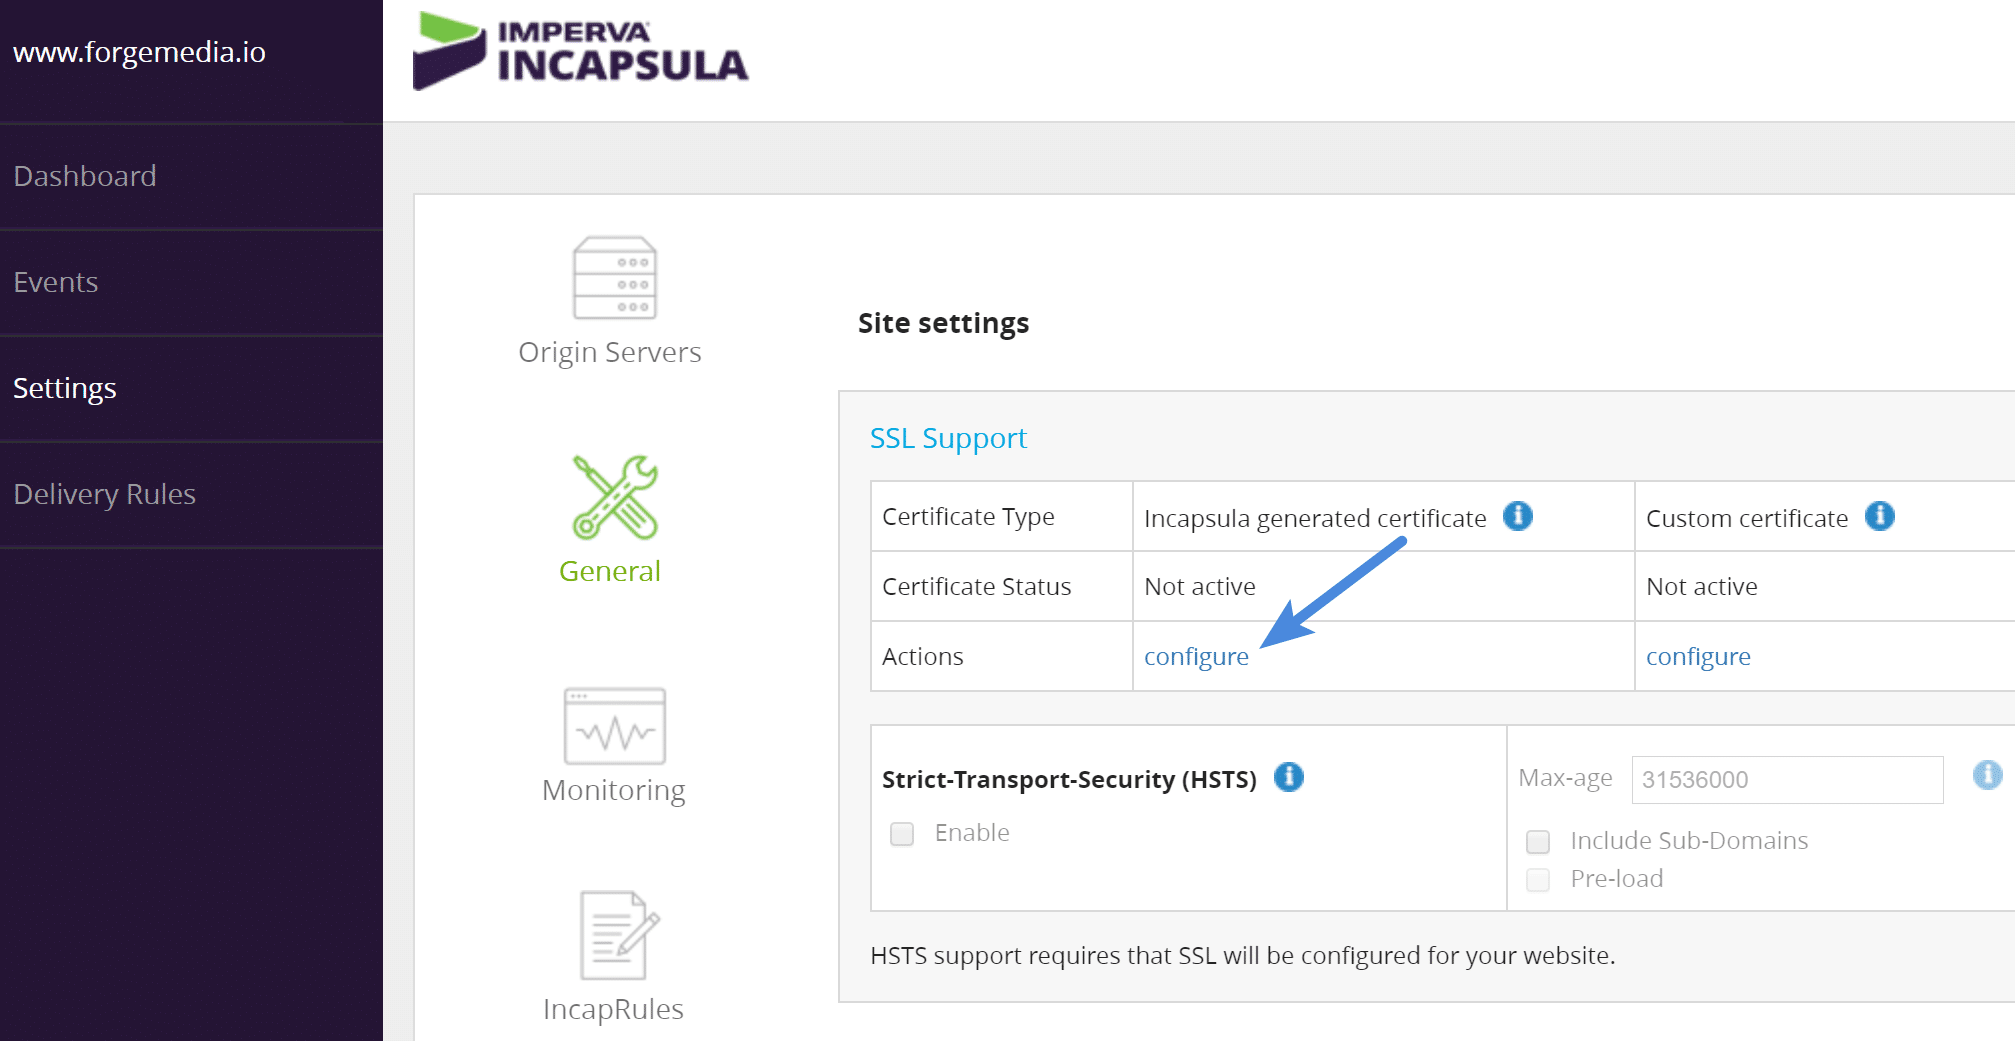Image resolution: width=2015 pixels, height=1041 pixels.
Task: Click the 'Site settings' heading
Action: (x=943, y=323)
